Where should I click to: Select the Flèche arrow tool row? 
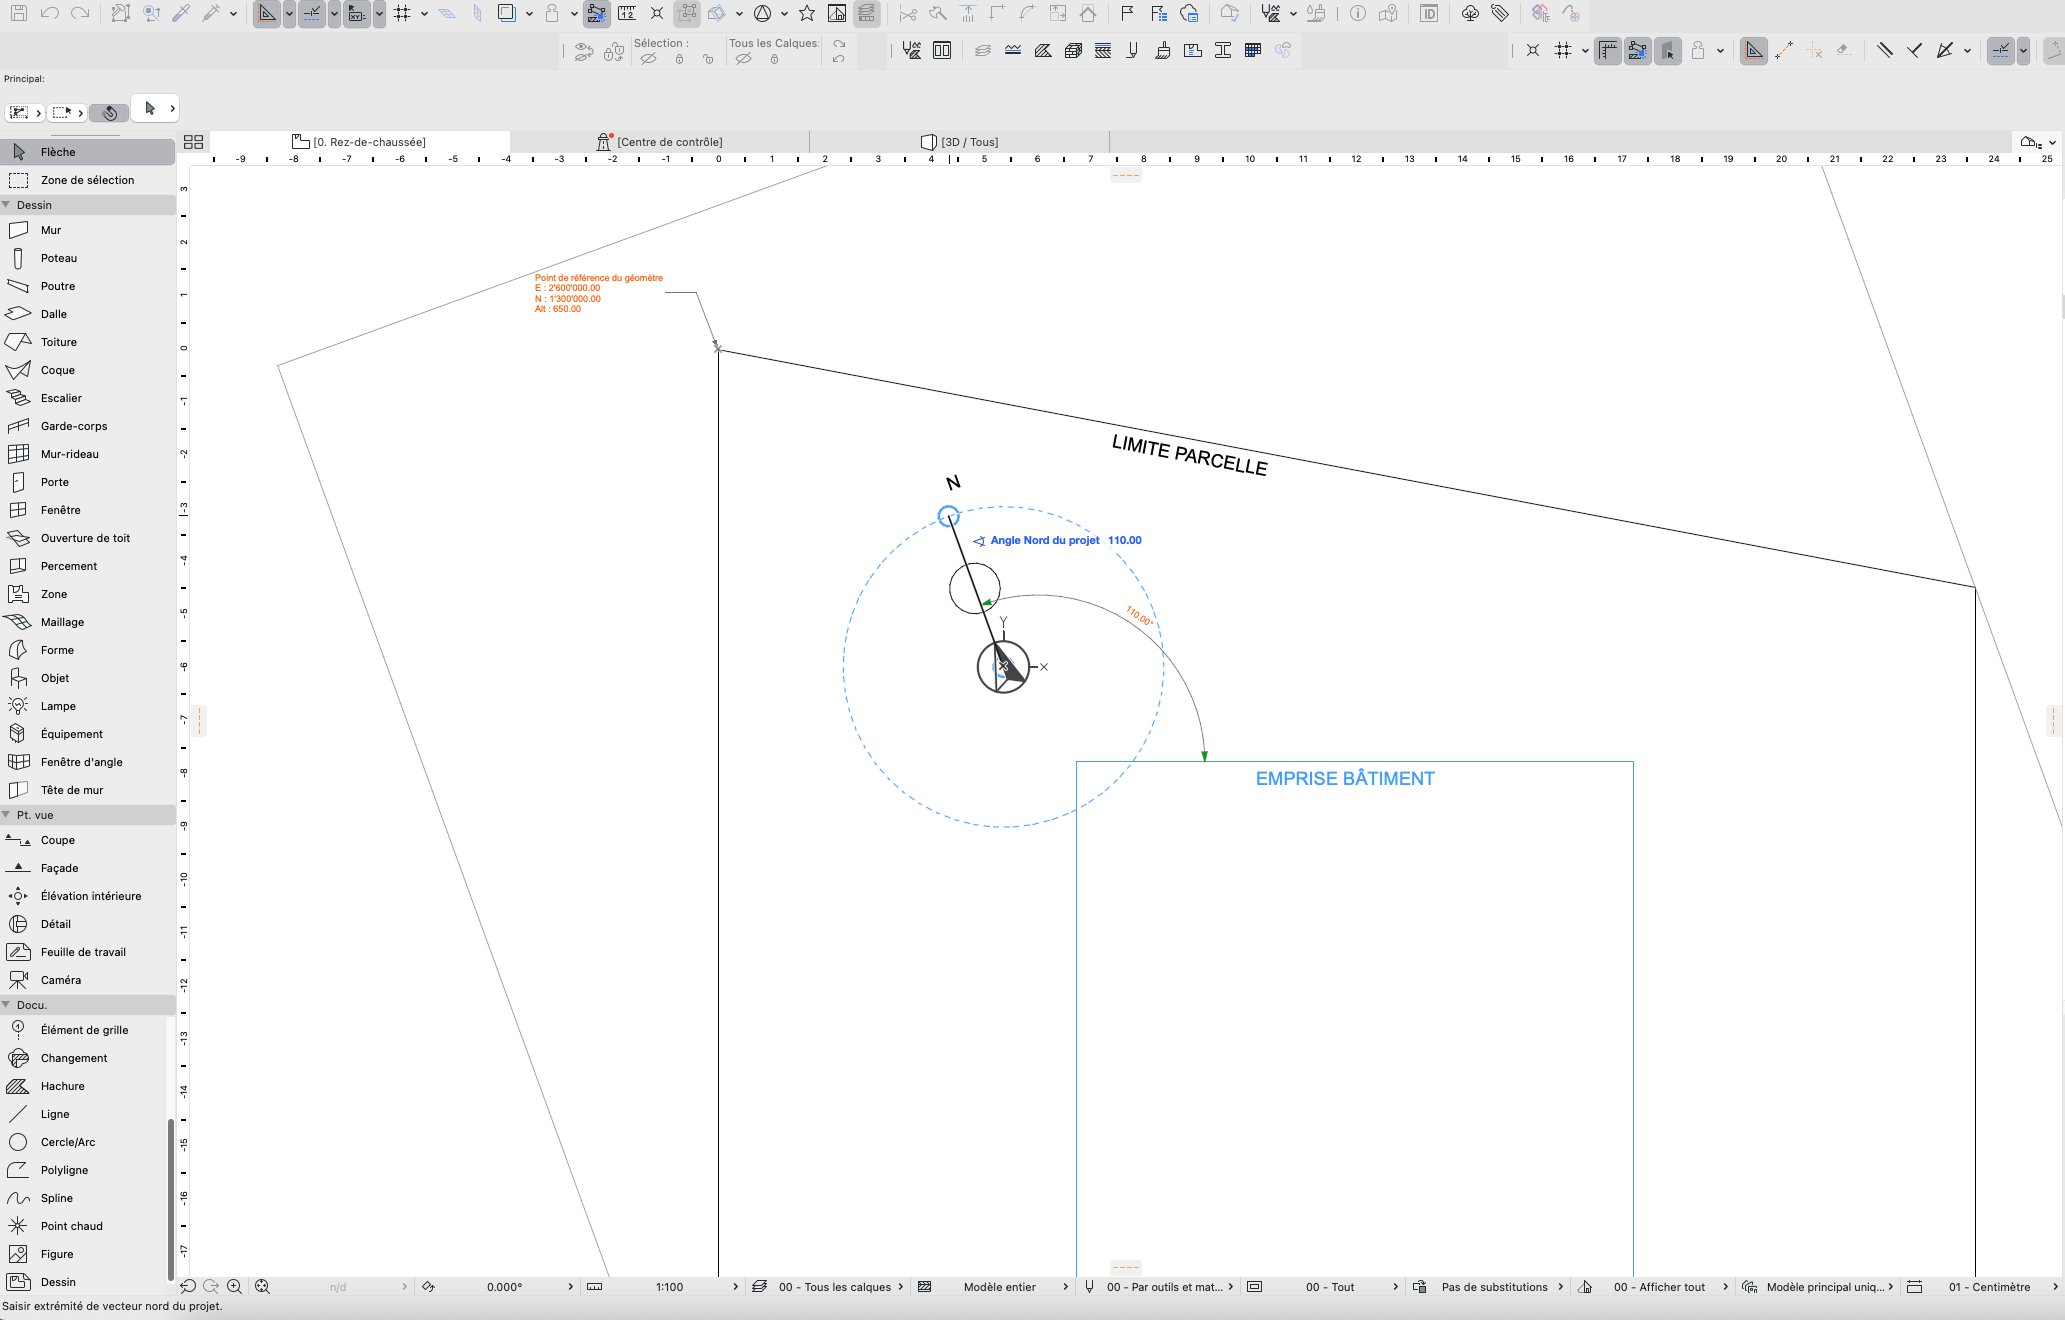pos(88,152)
